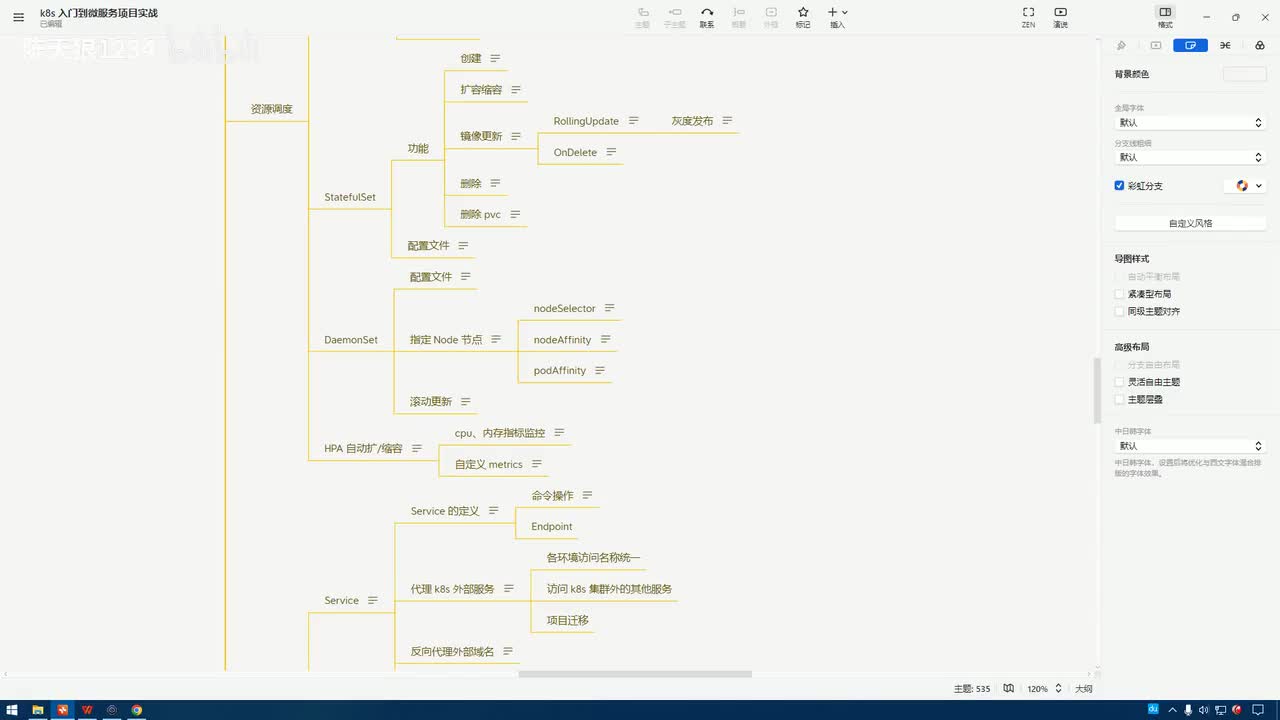The image size is (1280, 720).
Task: Open the 全局字体 font dropdown
Action: pyautogui.click(x=1190, y=123)
